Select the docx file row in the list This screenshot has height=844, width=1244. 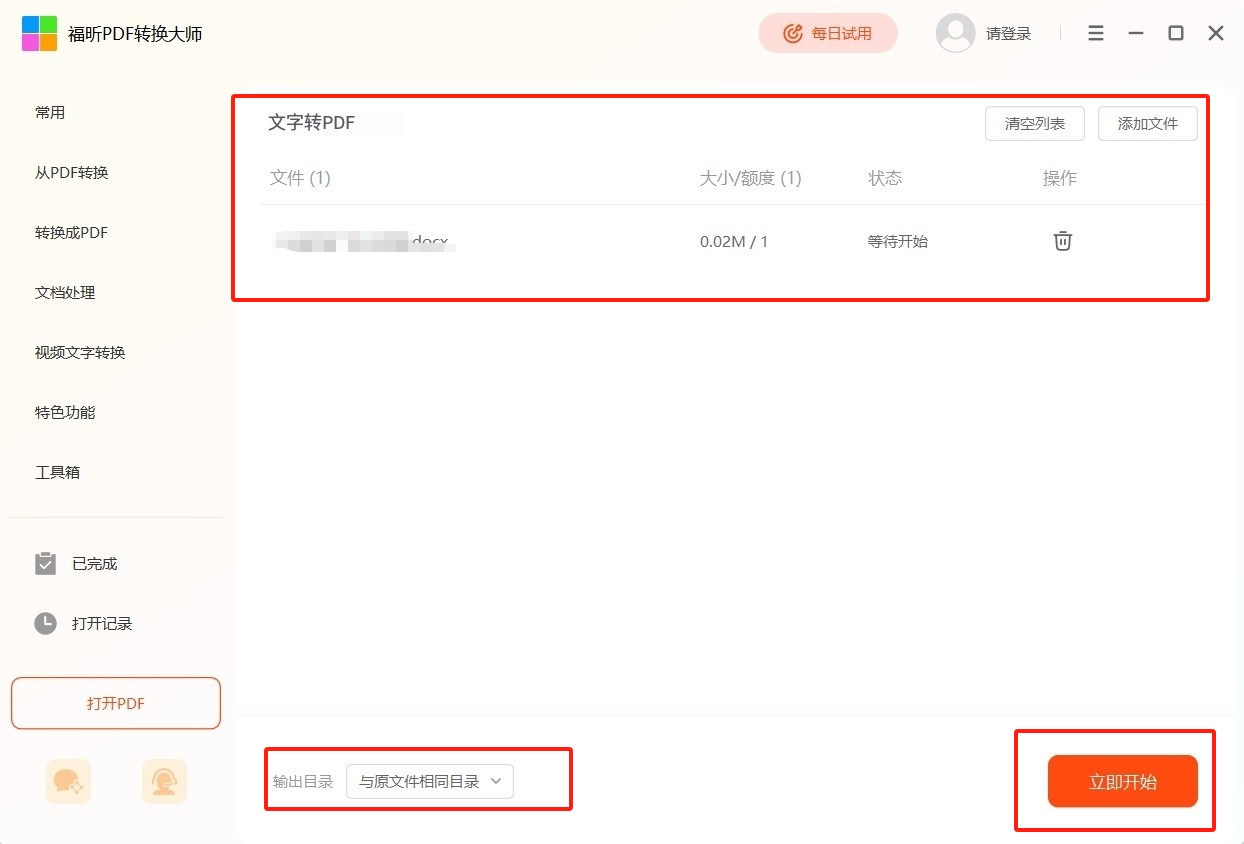[480, 242]
